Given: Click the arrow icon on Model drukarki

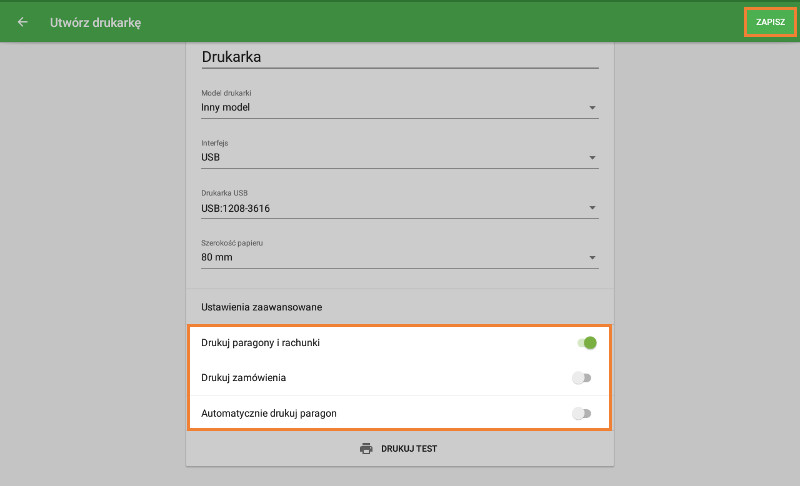Looking at the screenshot, I should click(x=592, y=107).
